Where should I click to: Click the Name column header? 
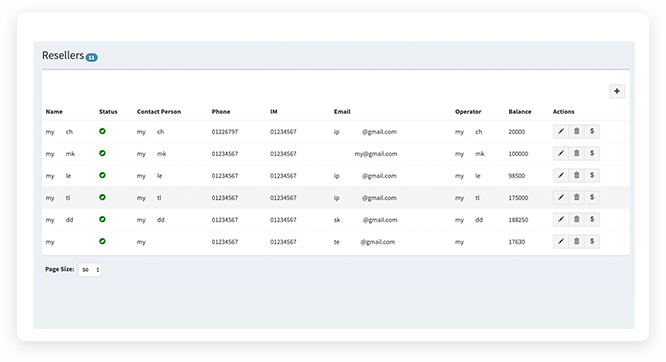pyautogui.click(x=54, y=112)
